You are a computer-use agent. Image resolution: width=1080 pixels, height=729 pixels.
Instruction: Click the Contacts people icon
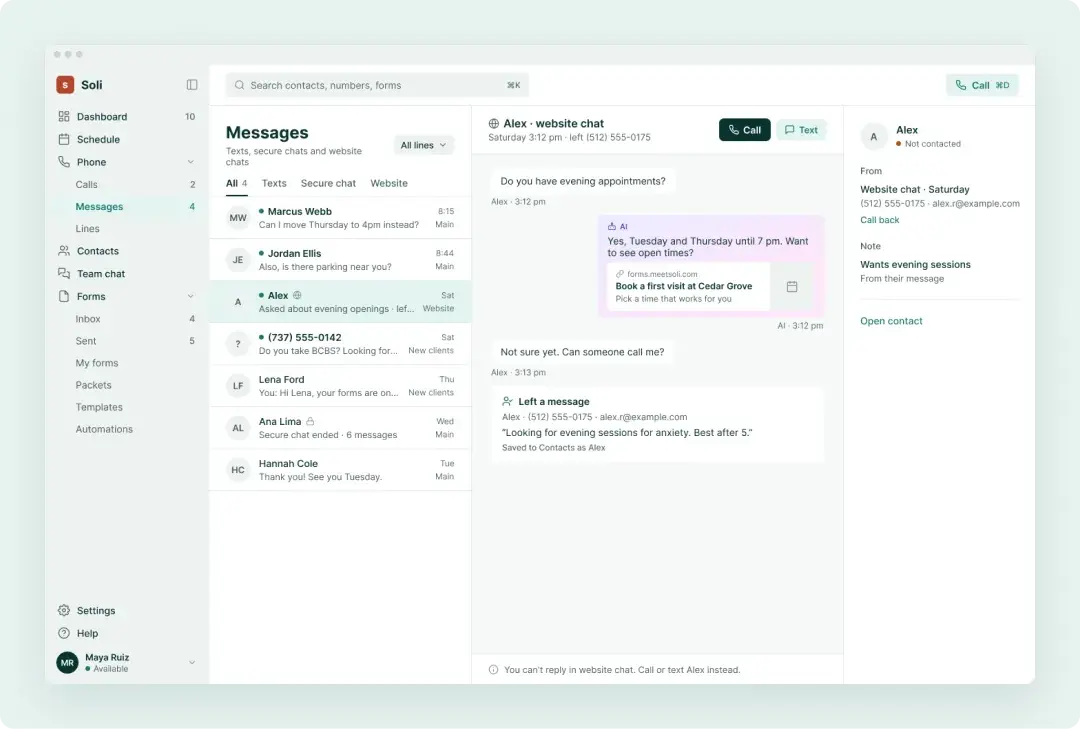tap(64, 251)
